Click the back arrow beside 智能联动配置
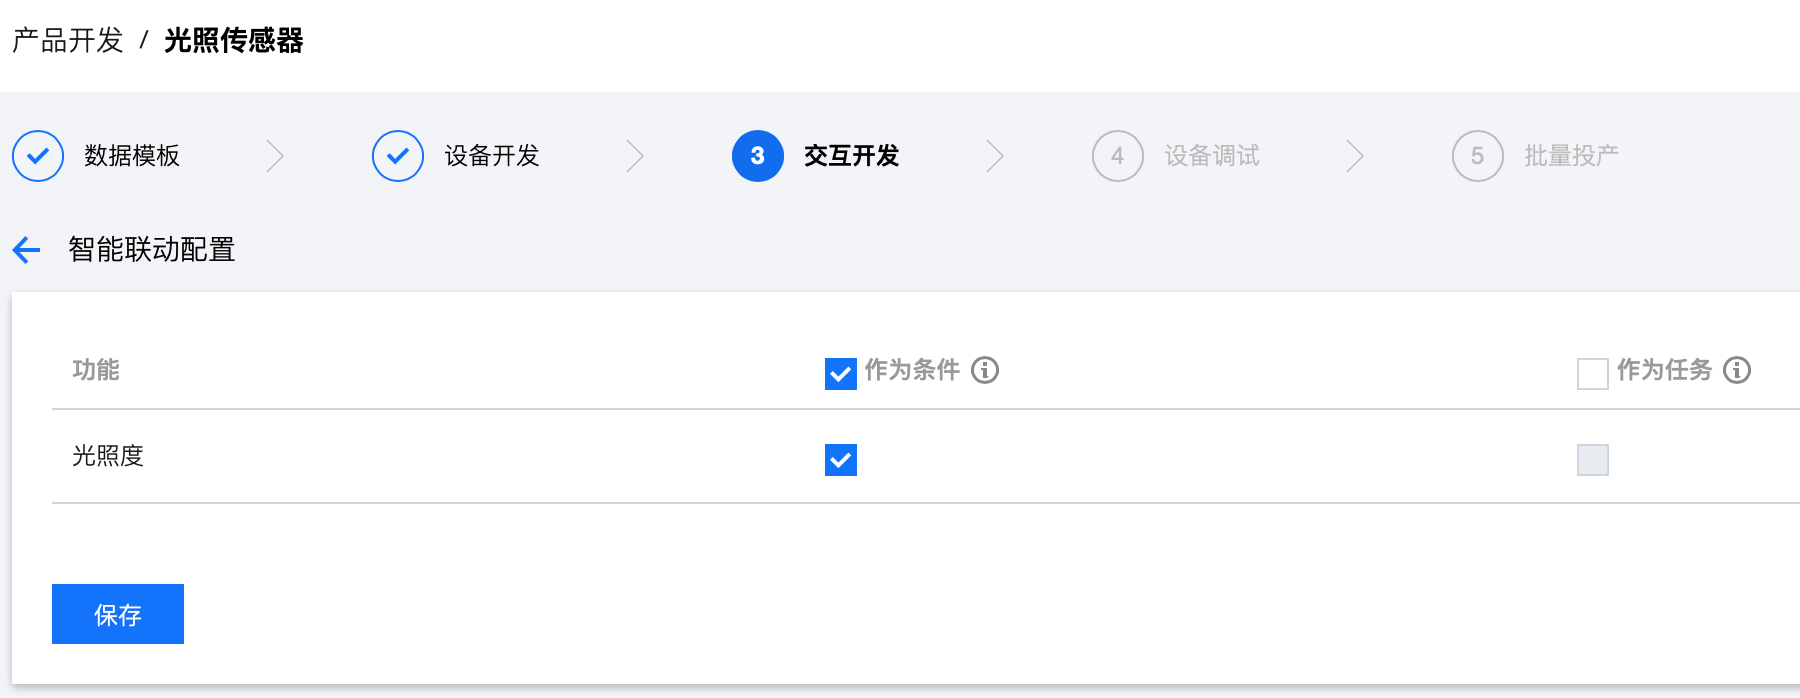The width and height of the screenshot is (1800, 698). tap(27, 249)
